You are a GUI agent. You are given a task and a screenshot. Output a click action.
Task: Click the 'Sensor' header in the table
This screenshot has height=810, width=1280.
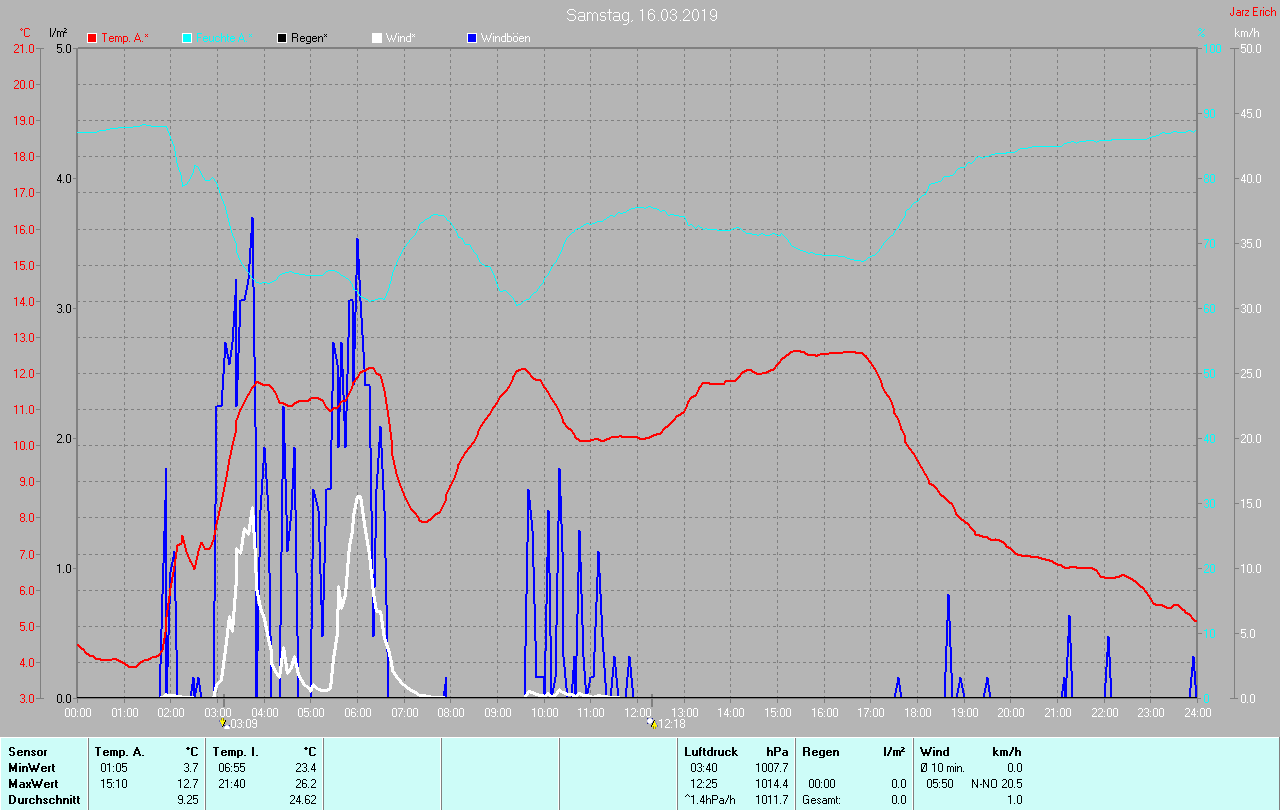point(27,751)
